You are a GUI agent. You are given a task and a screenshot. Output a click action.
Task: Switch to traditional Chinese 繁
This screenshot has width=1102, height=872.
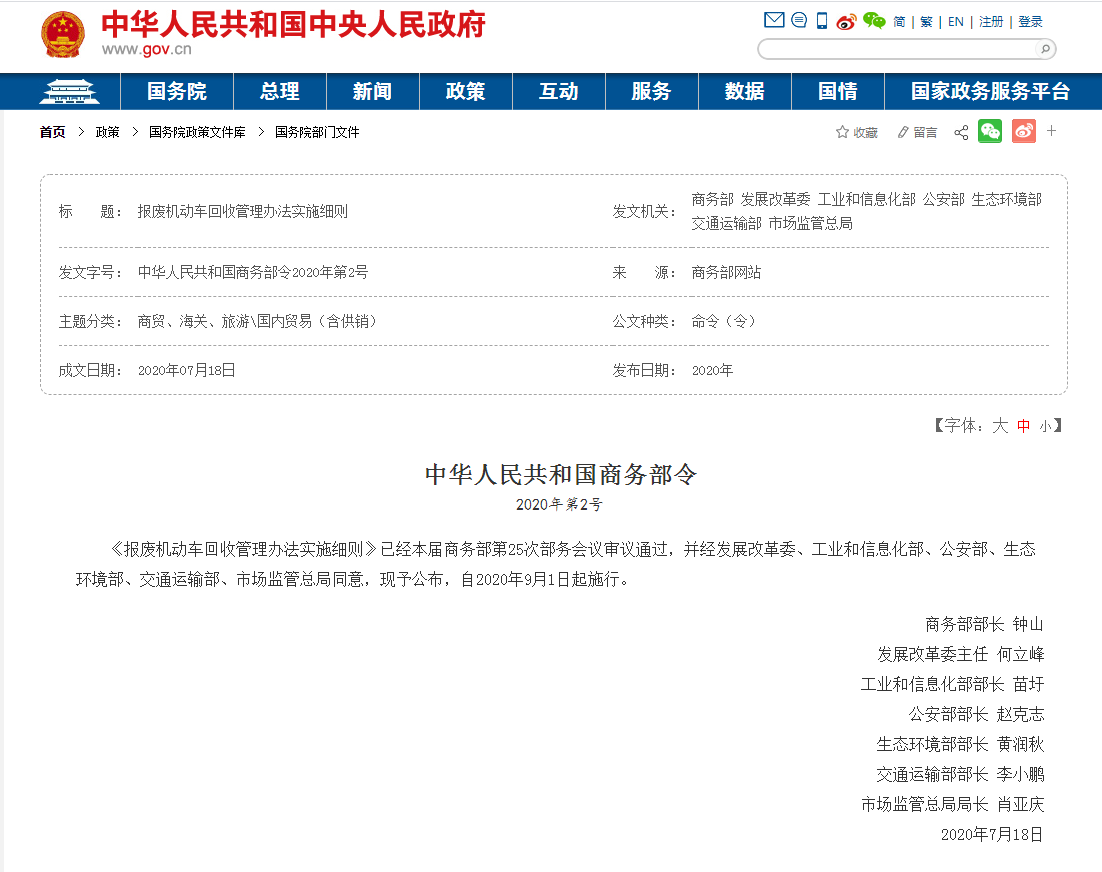coord(926,22)
